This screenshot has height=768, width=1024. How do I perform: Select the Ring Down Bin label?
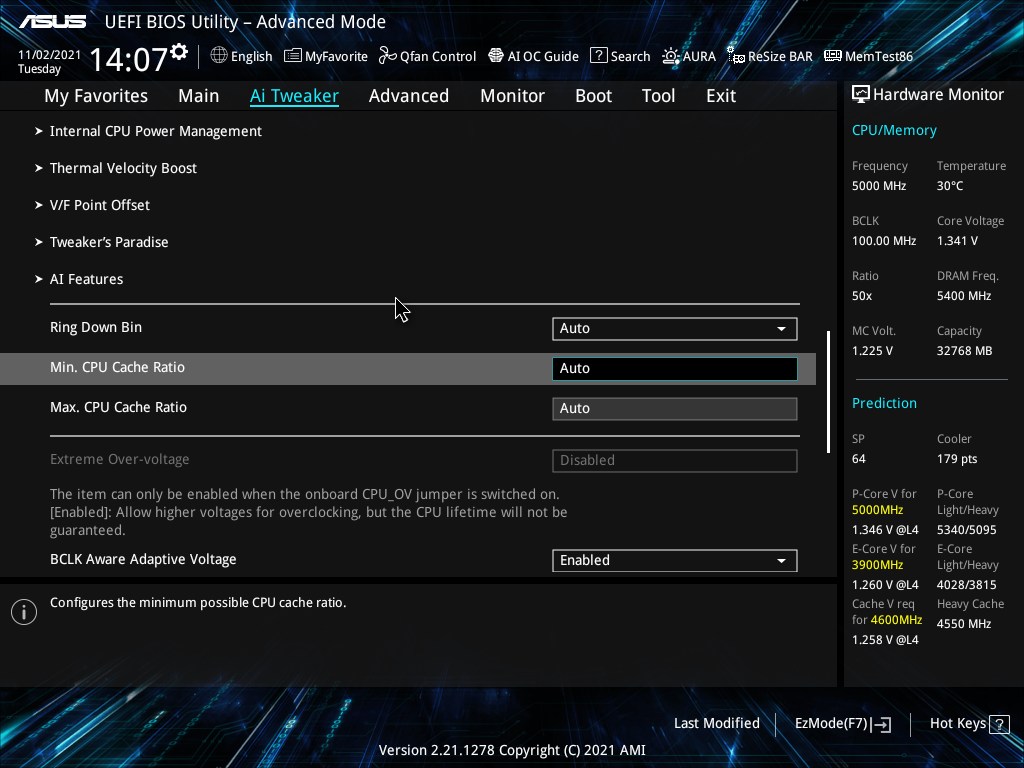pos(96,328)
